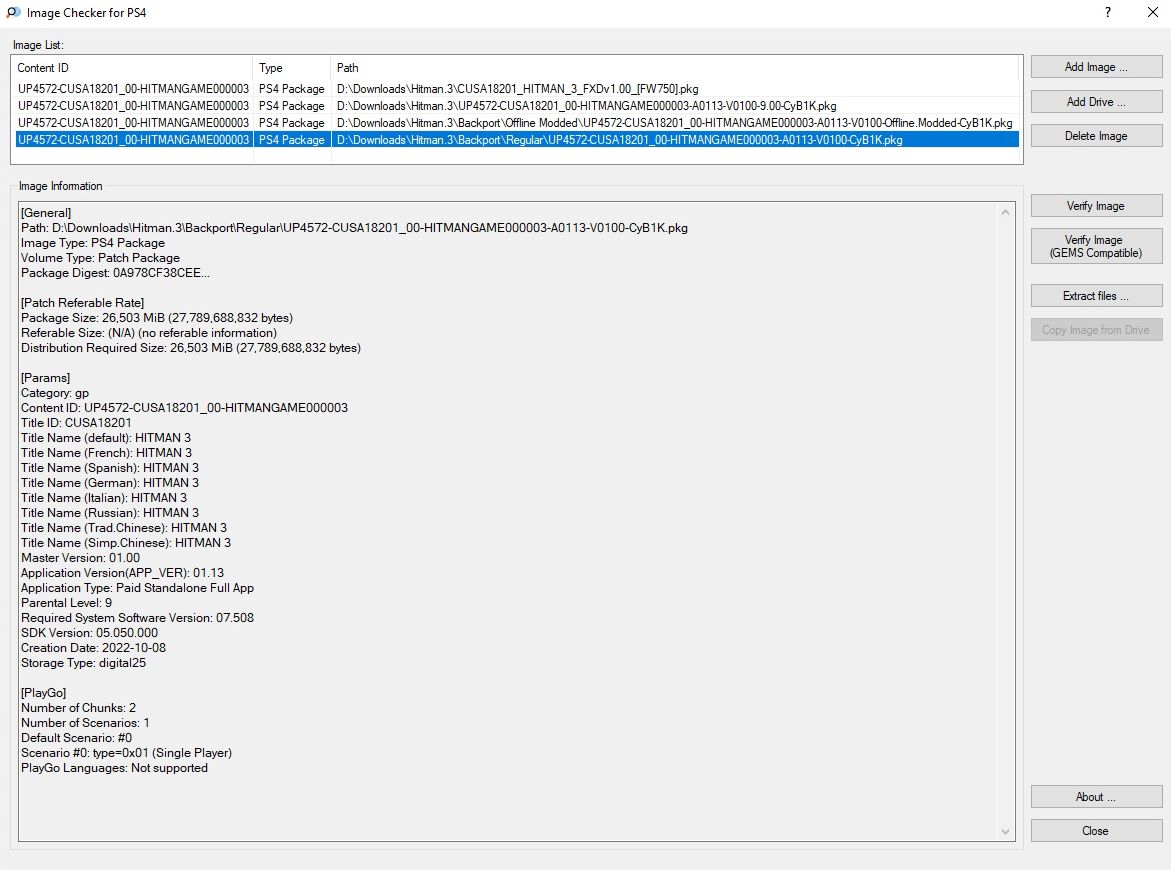This screenshot has width=1171, height=870.
Task: Select the V0100-9.00-CyB1K.pkg row
Action: pyautogui.click(x=586, y=105)
